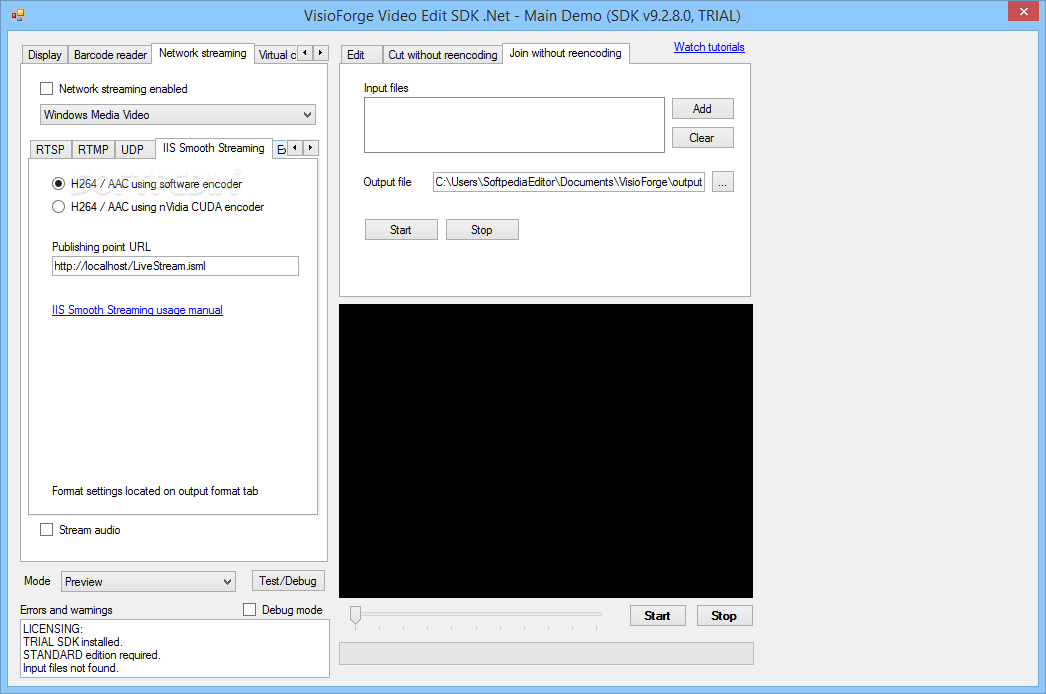
Task: Click the Test/Debug button
Action: point(288,581)
